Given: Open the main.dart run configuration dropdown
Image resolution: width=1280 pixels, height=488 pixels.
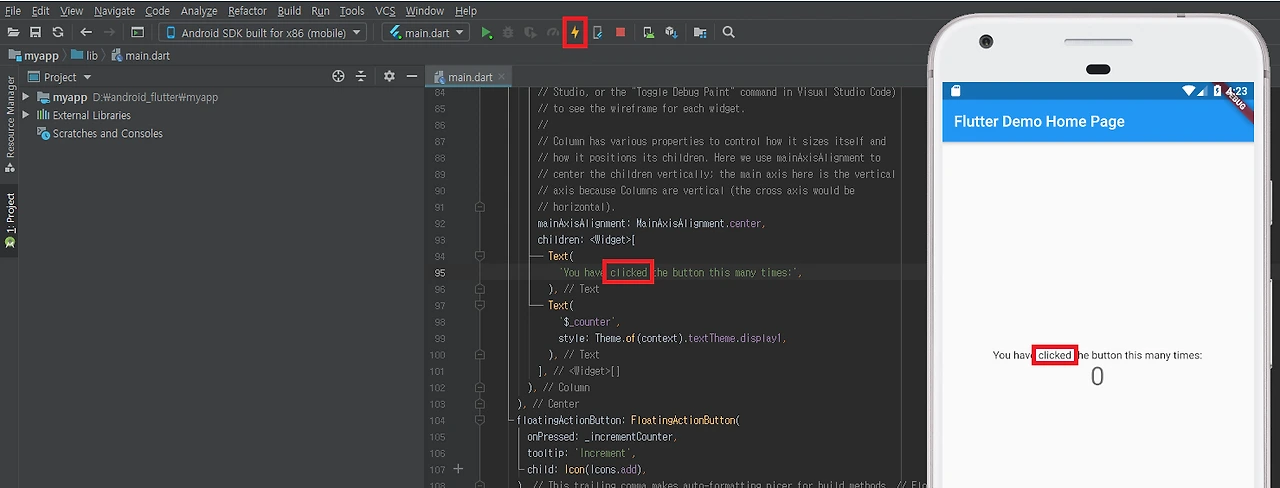Looking at the screenshot, I should (x=427, y=33).
